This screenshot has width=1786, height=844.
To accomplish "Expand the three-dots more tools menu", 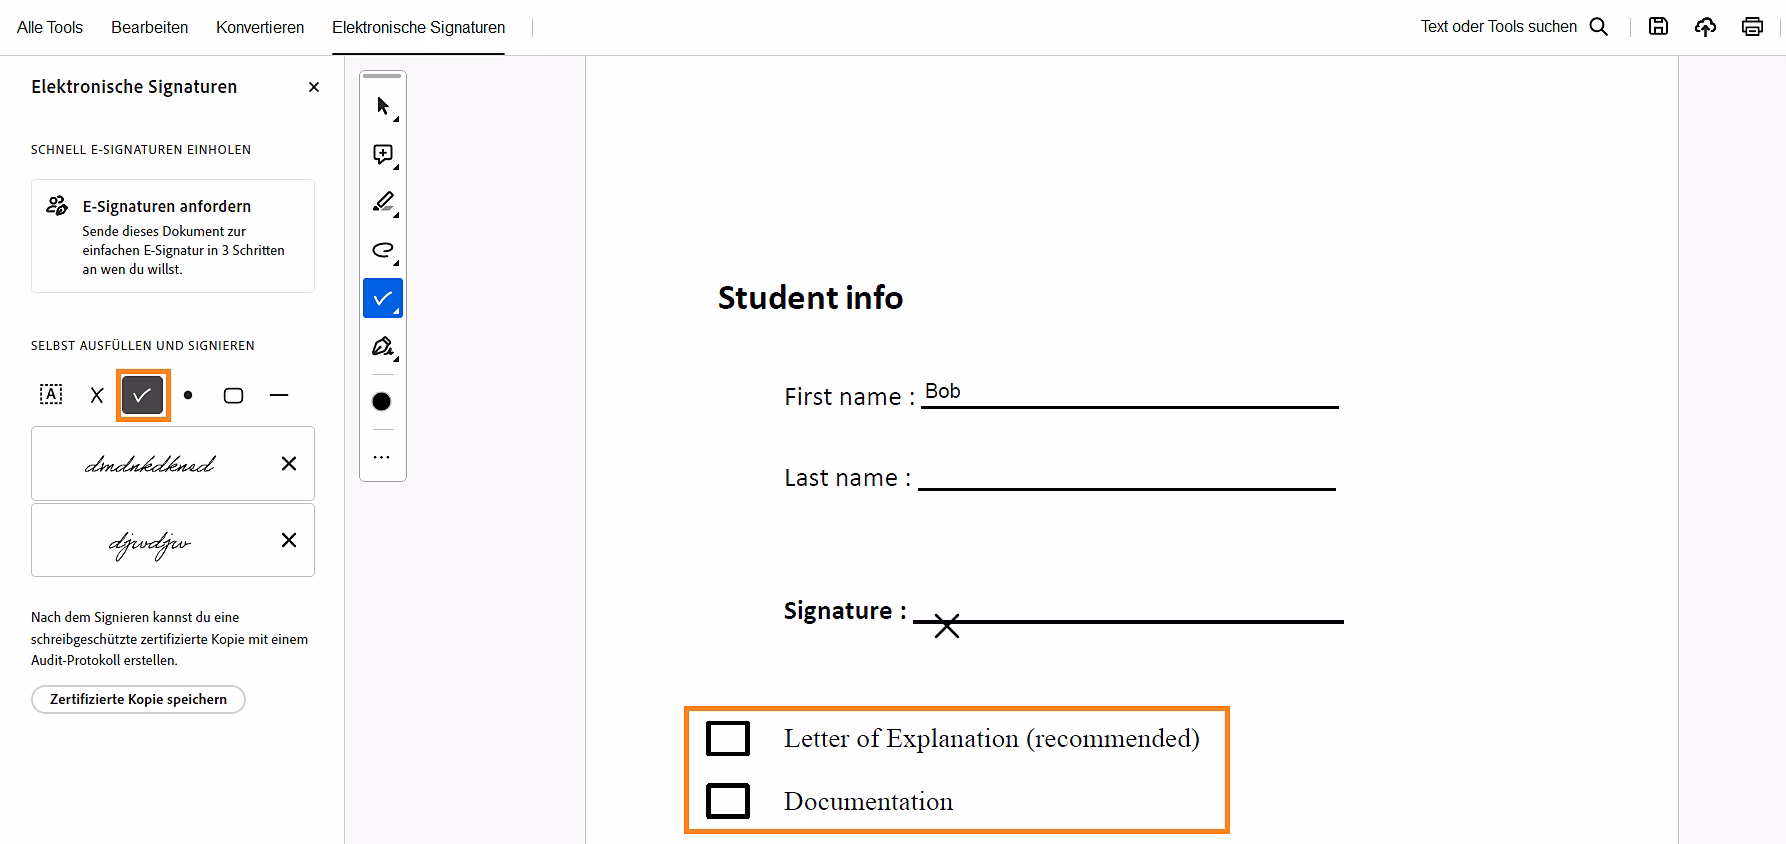I will 382,457.
